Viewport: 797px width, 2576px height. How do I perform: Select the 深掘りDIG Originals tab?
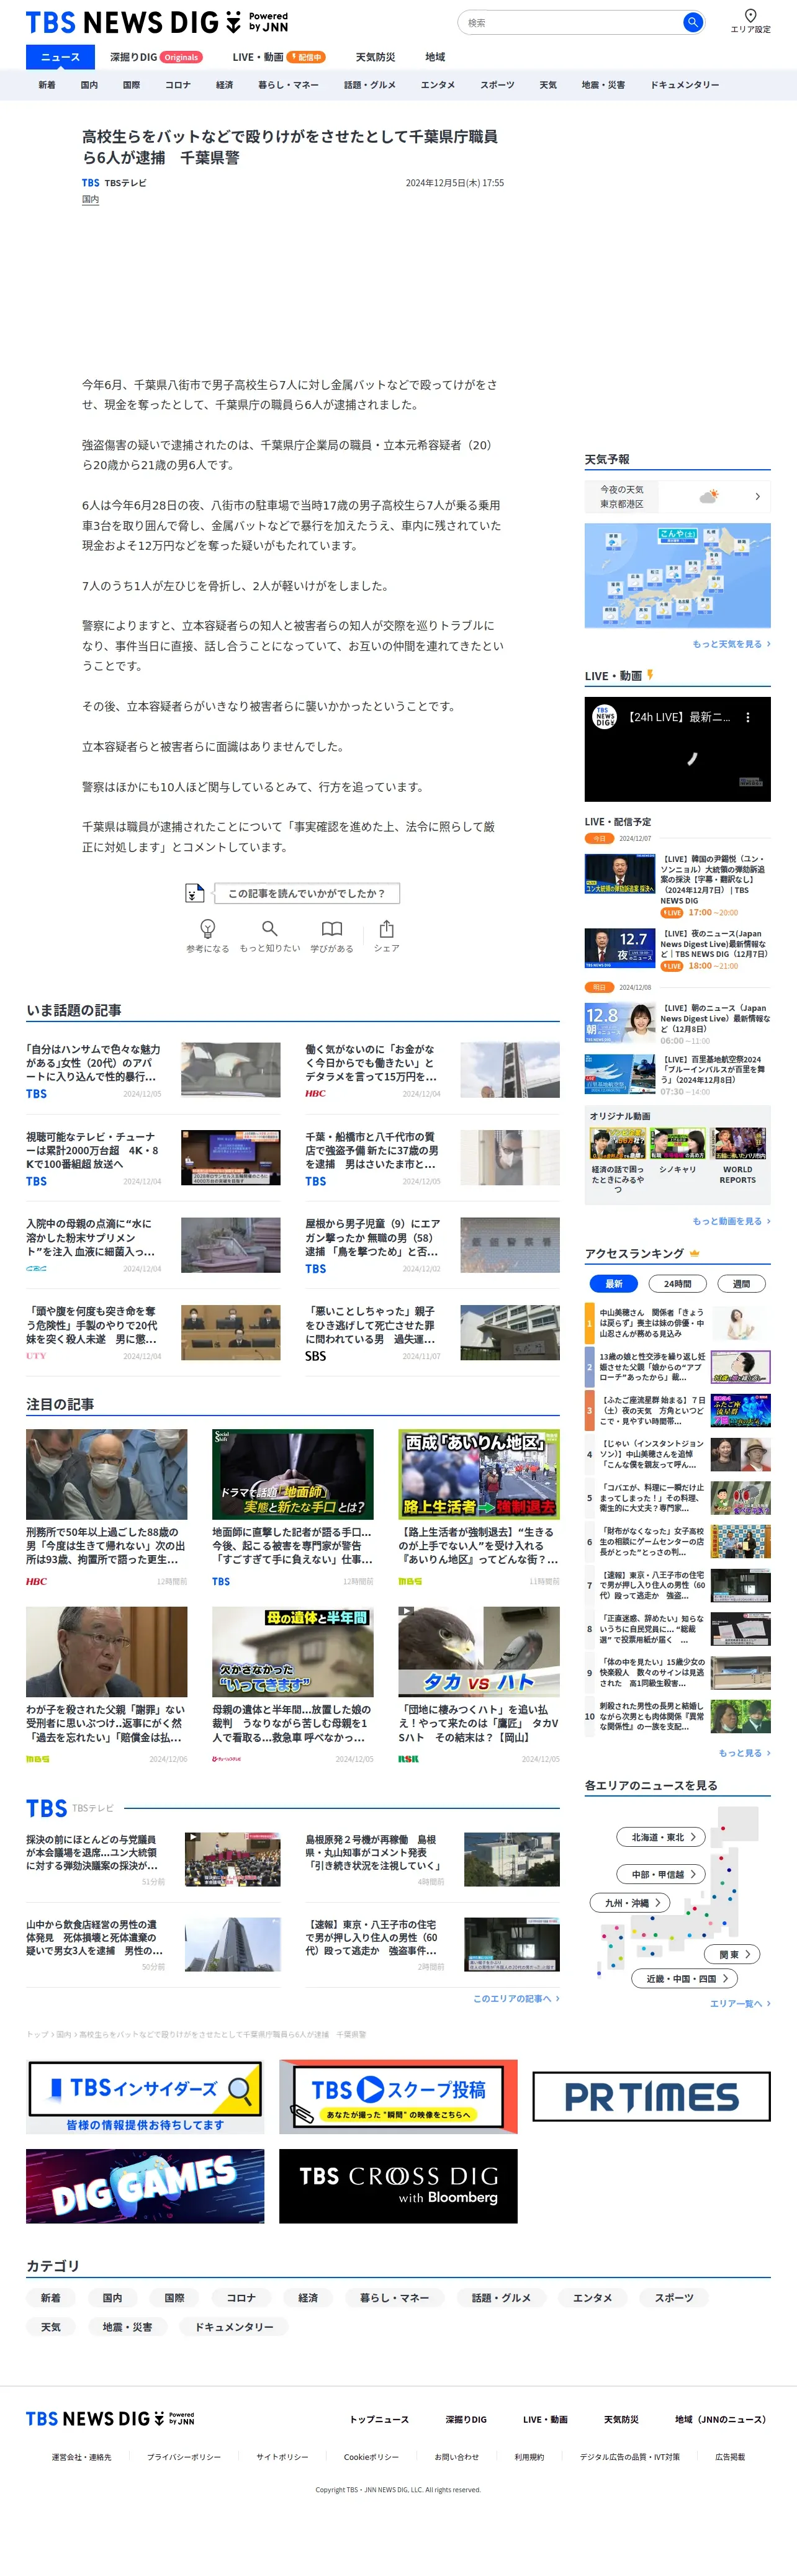pos(156,57)
